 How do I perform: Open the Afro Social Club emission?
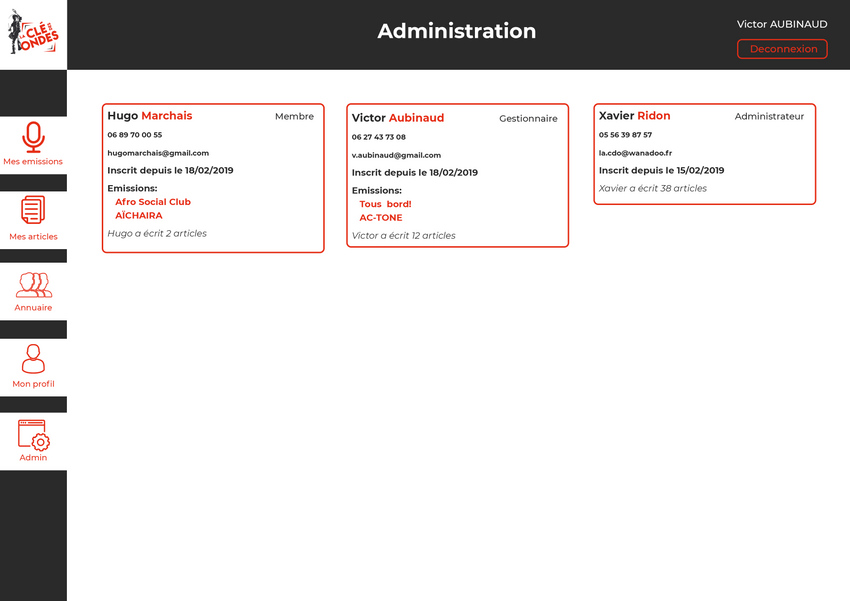pos(153,202)
